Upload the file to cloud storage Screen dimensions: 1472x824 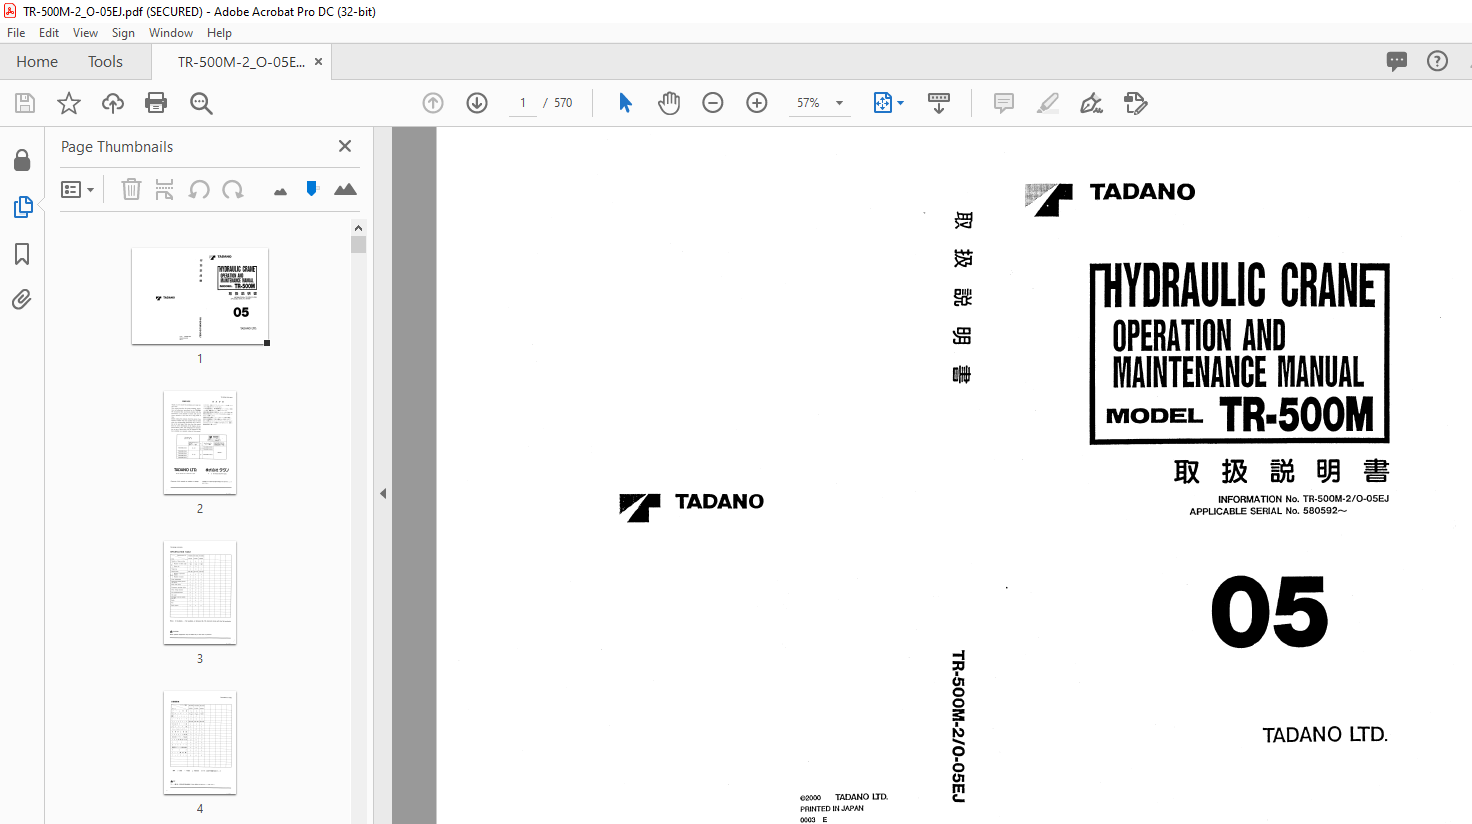(x=113, y=103)
